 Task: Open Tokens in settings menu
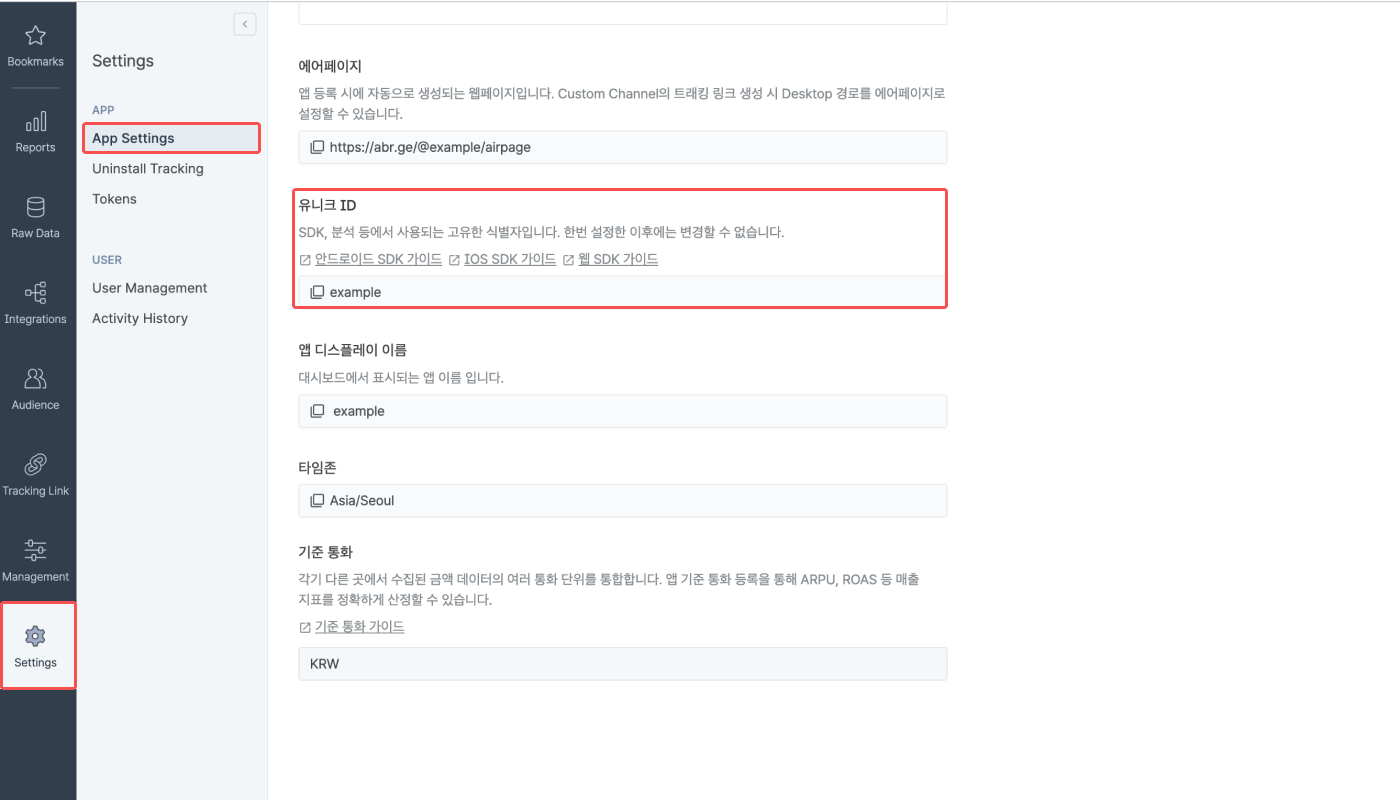click(x=114, y=199)
